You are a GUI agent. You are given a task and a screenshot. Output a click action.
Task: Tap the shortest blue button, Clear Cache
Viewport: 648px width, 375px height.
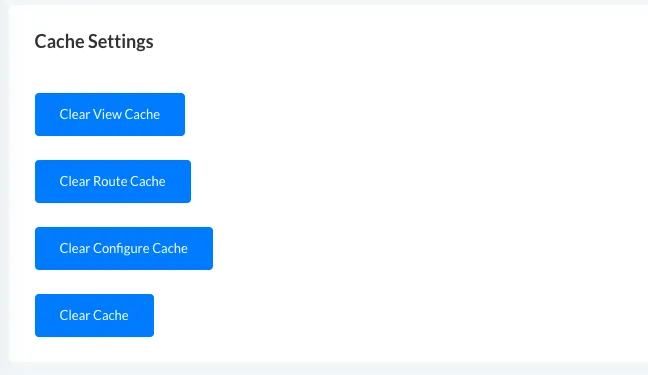(x=94, y=315)
